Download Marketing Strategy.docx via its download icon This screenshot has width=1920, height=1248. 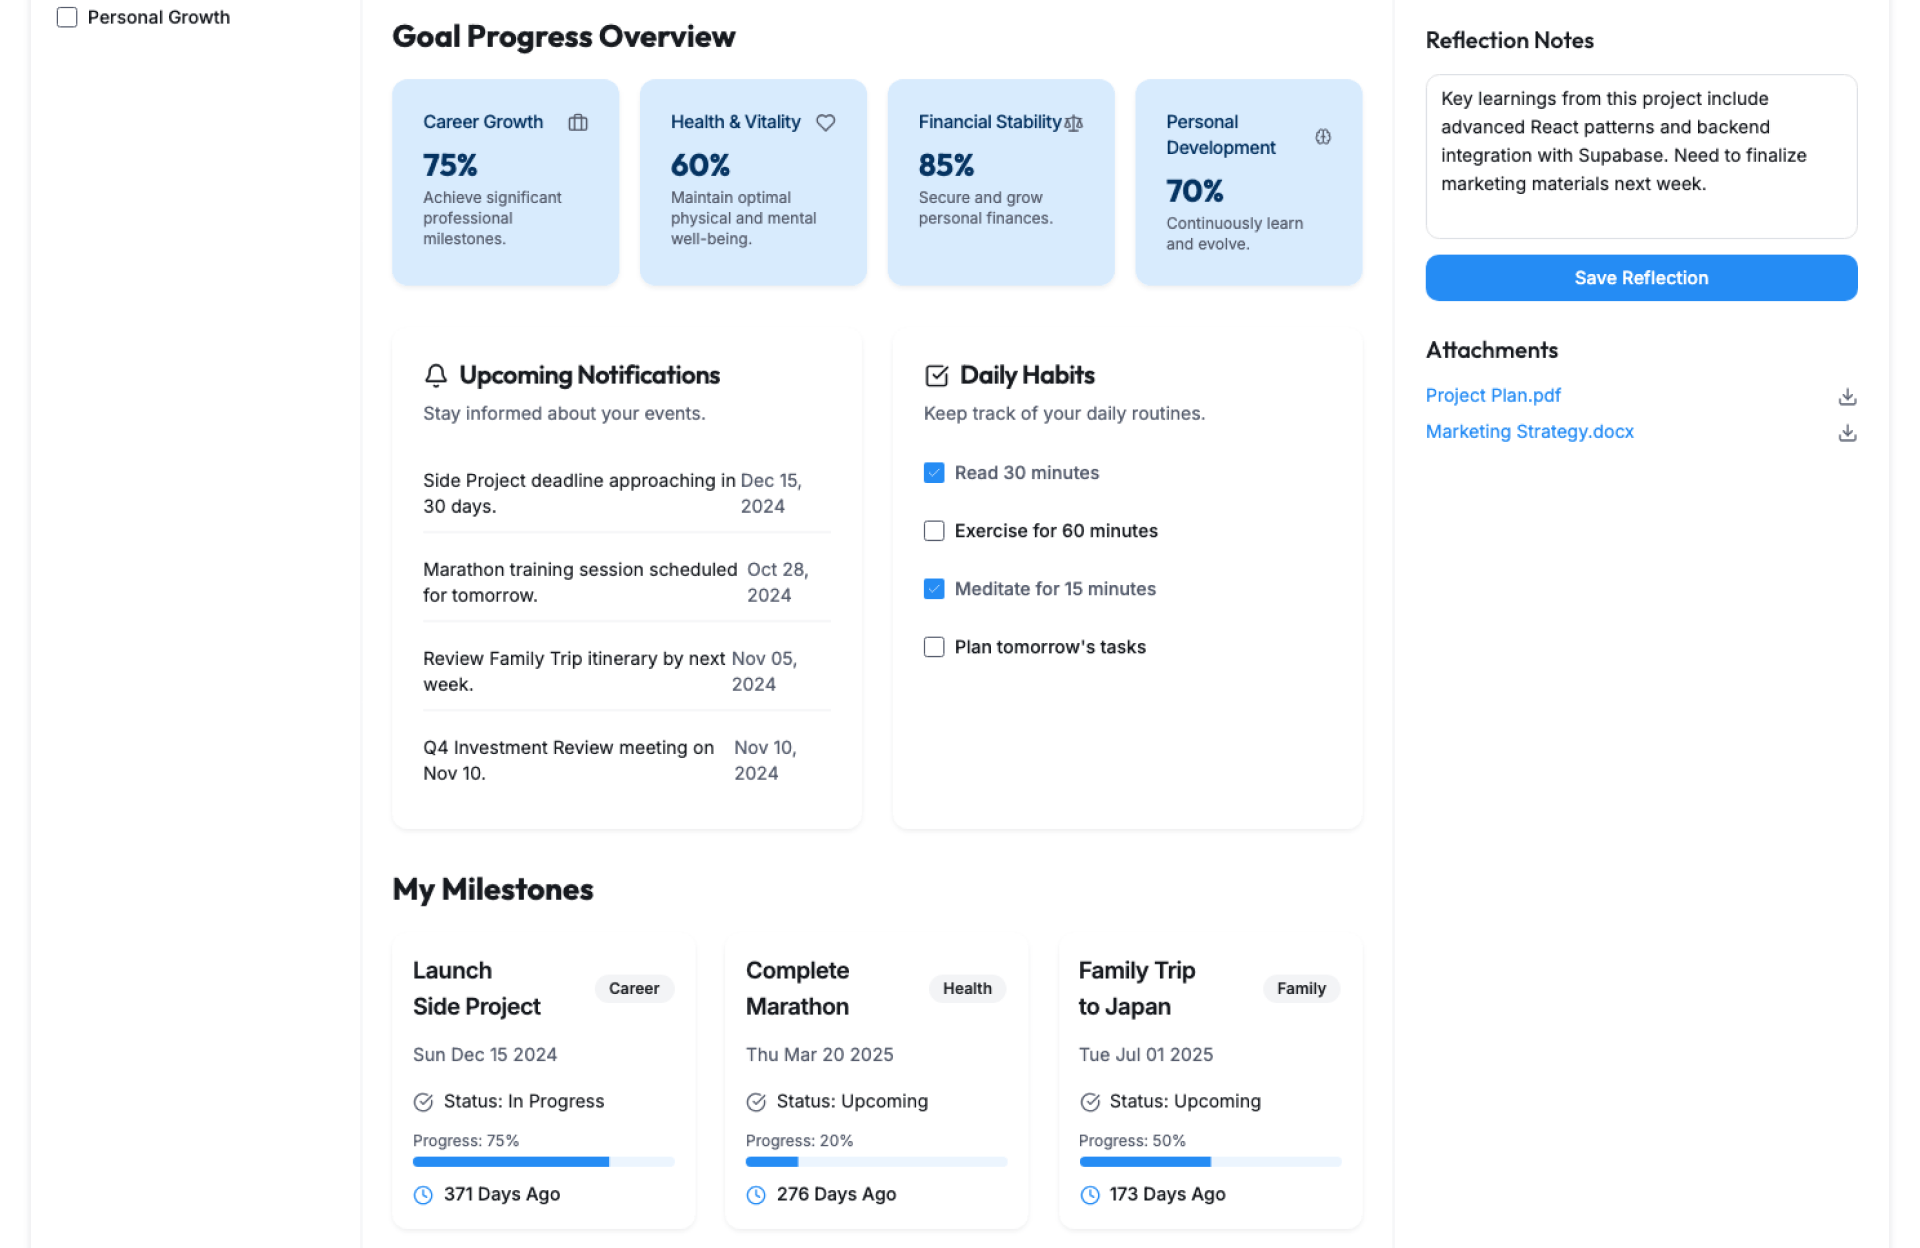click(x=1847, y=433)
